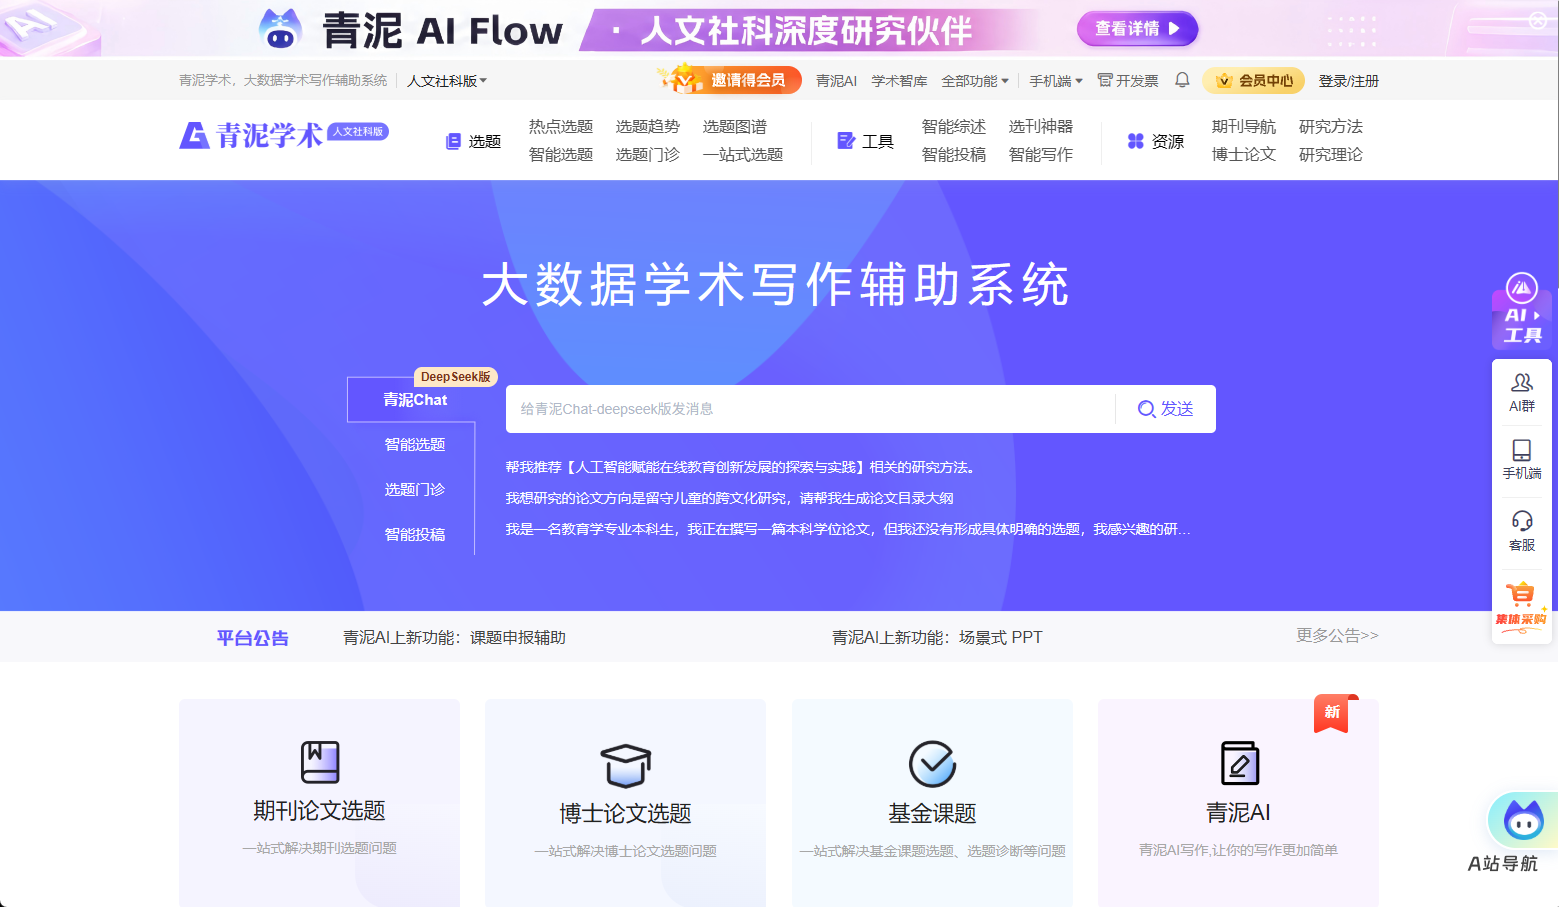Click the 青泥AI document edit icon
Image resolution: width=1559 pixels, height=907 pixels.
(1239, 764)
